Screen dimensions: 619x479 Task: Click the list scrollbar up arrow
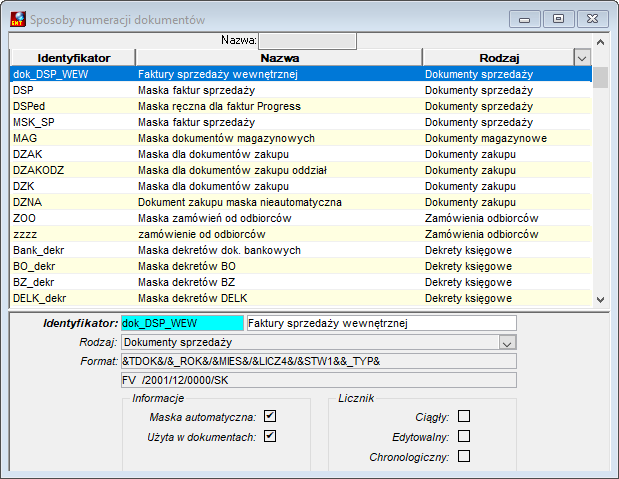tap(600, 42)
